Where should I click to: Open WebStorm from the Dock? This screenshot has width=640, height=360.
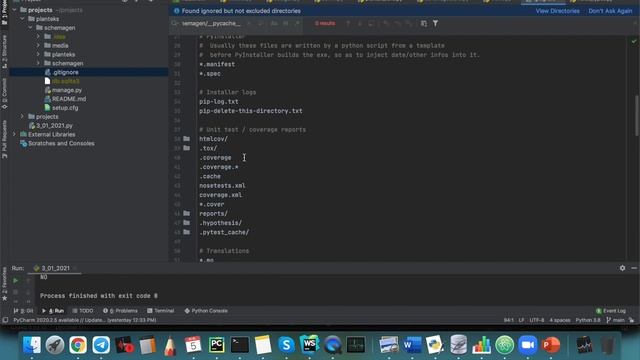coord(309,345)
